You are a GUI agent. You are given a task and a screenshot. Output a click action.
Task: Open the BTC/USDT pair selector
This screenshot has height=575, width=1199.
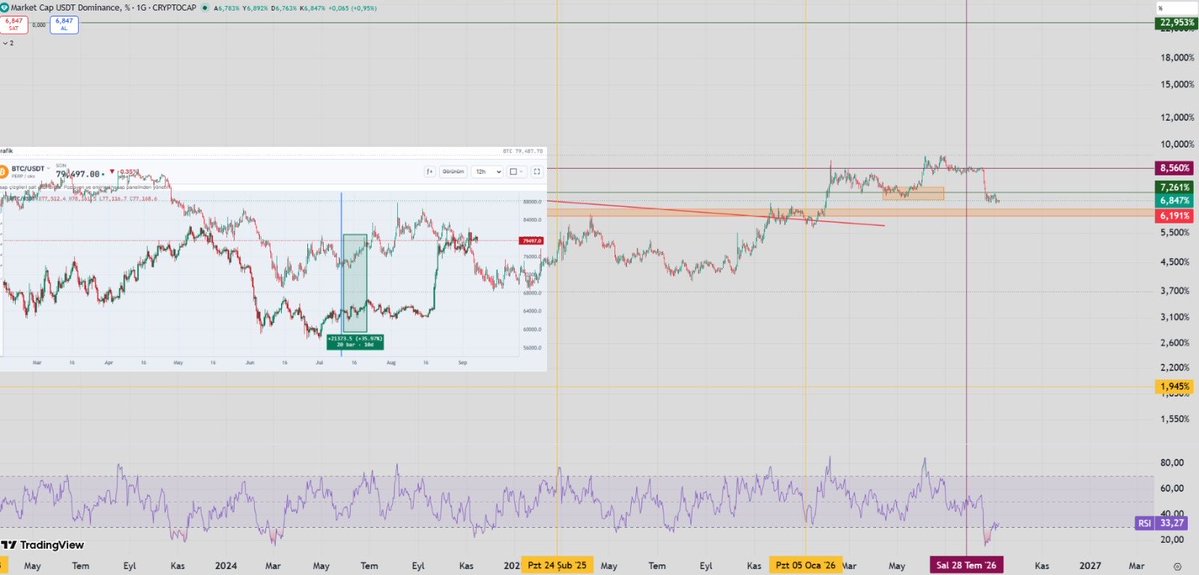tap(31, 168)
